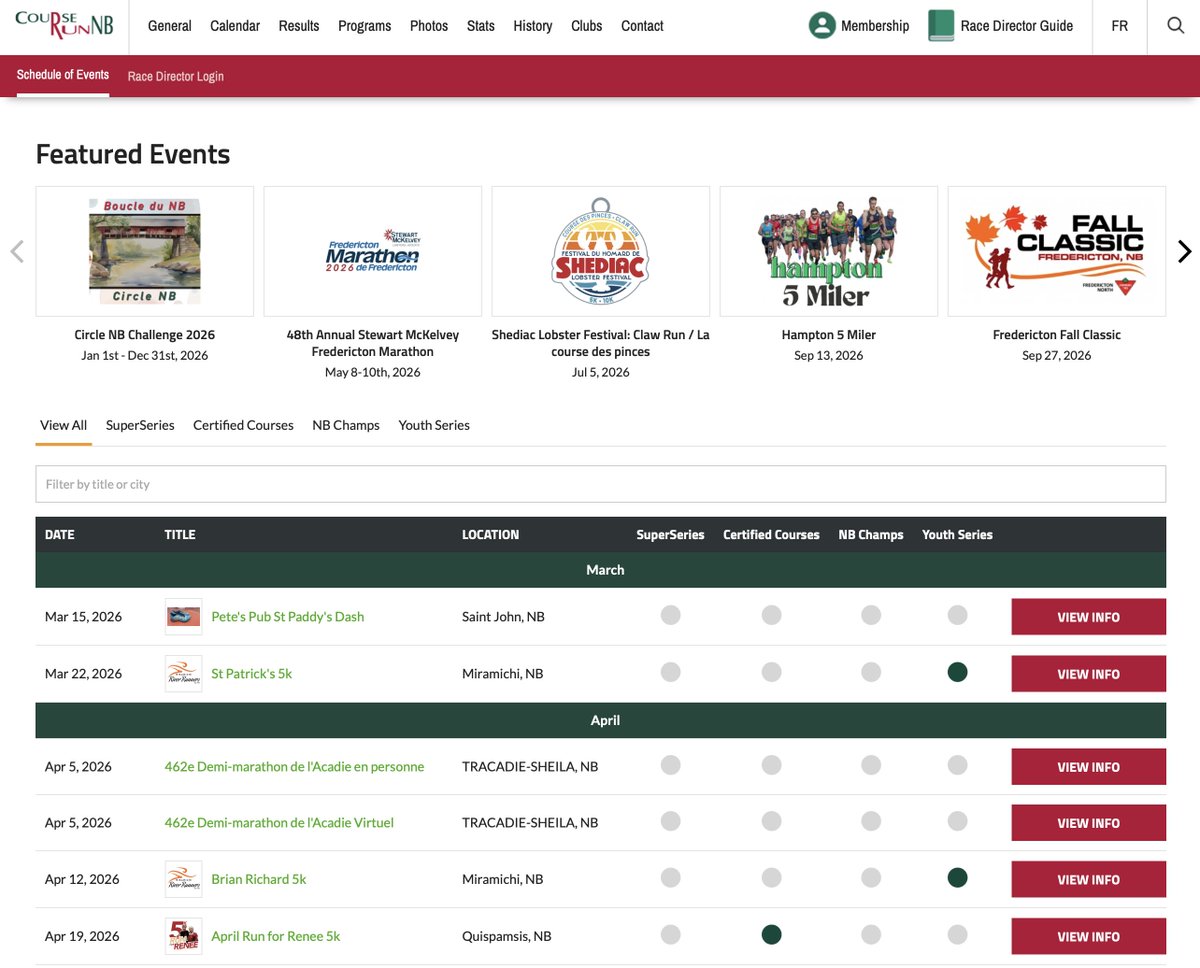Click Certified Courses dot for Pete's Pub row
This screenshot has width=1200, height=968.
[x=771, y=615]
